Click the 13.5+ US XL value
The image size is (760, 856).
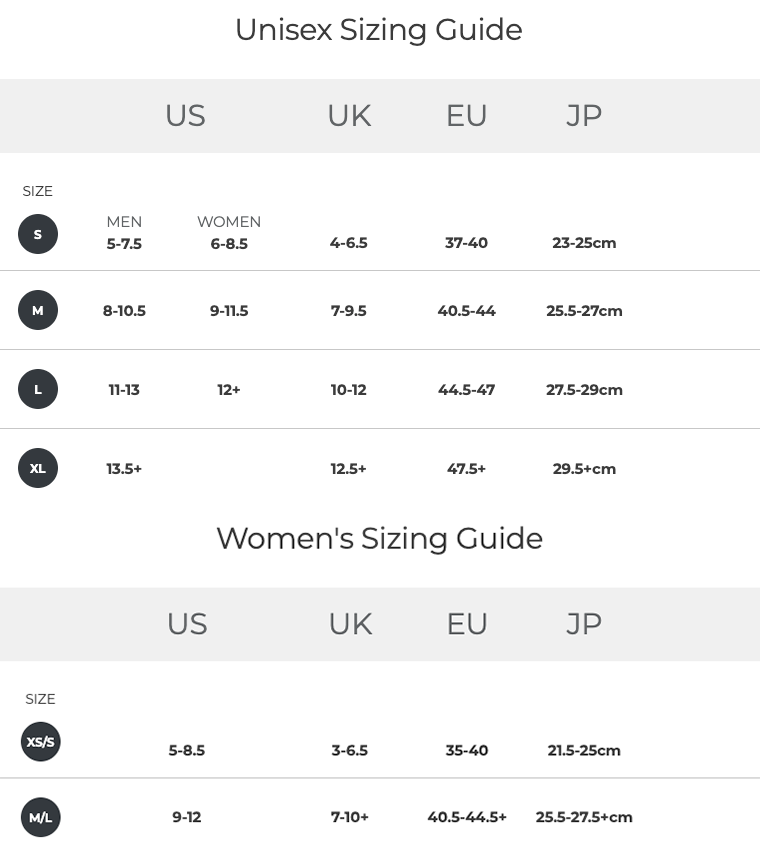point(124,468)
